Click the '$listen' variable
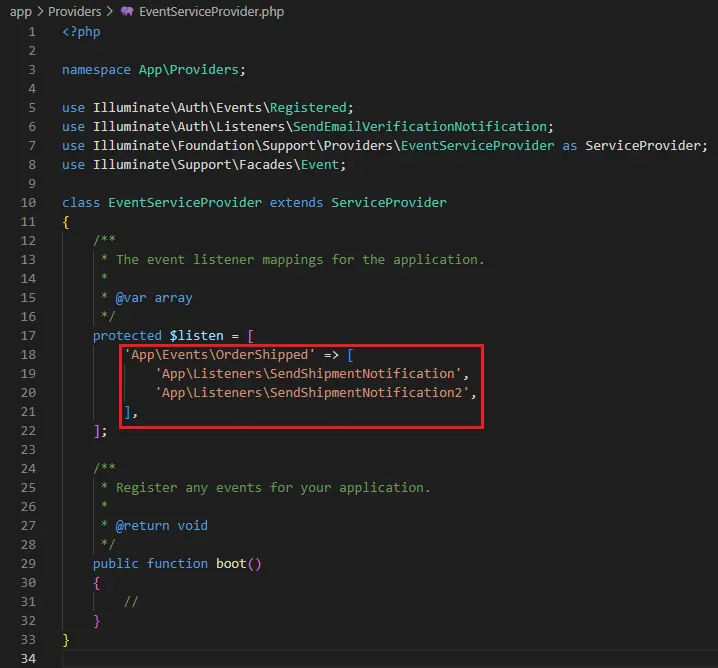The image size is (718, 668). 196,336
